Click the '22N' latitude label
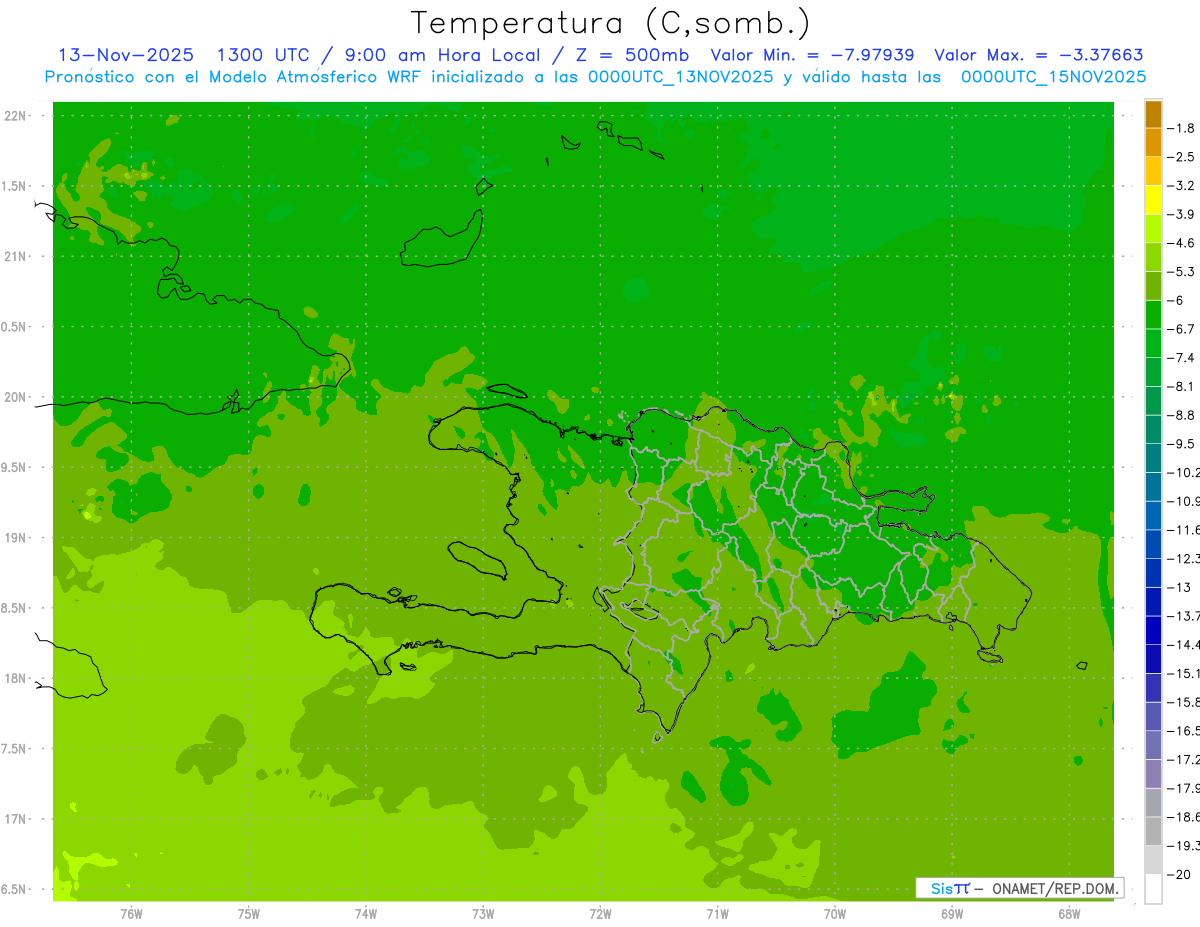This screenshot has height=927, width=1200. [x=16, y=116]
